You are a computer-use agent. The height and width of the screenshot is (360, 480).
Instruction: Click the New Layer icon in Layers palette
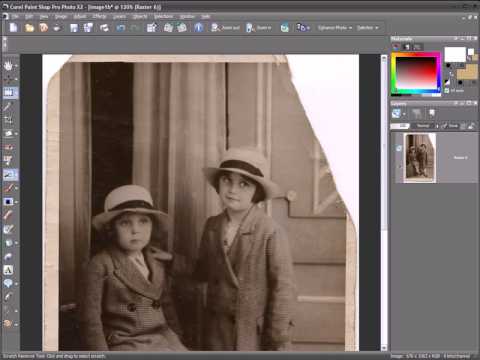(x=396, y=114)
